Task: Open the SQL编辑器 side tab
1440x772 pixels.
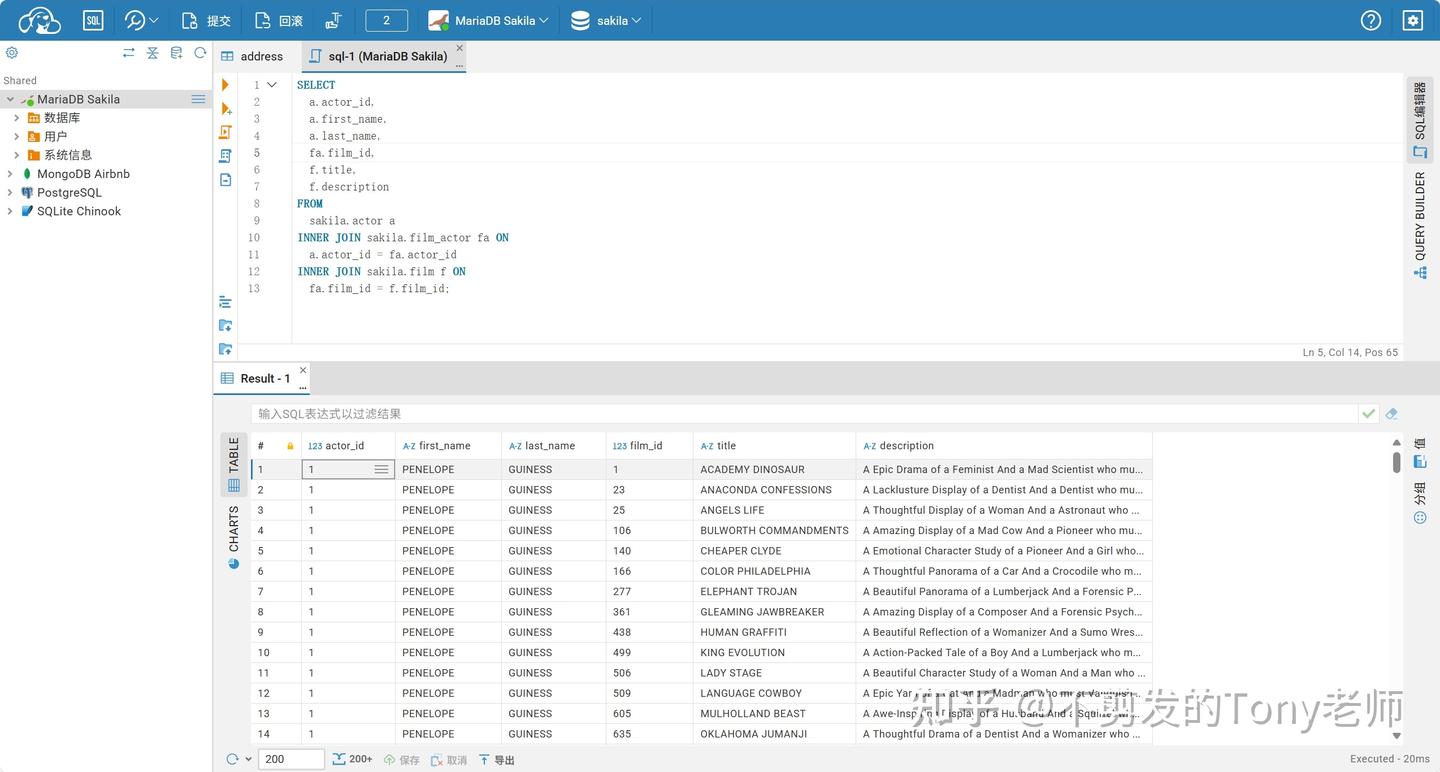Action: (x=1419, y=120)
